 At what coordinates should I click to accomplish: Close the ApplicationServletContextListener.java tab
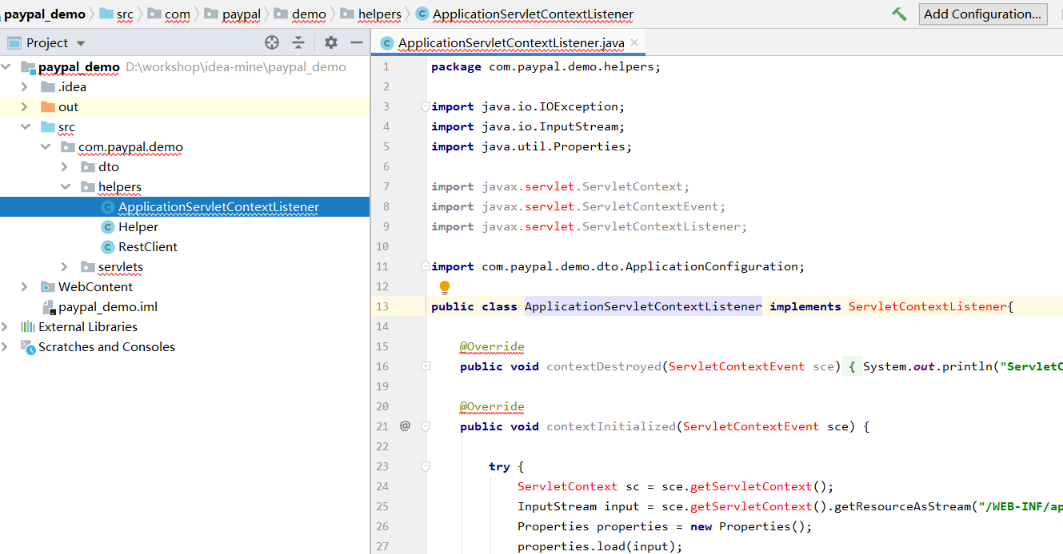(634, 43)
